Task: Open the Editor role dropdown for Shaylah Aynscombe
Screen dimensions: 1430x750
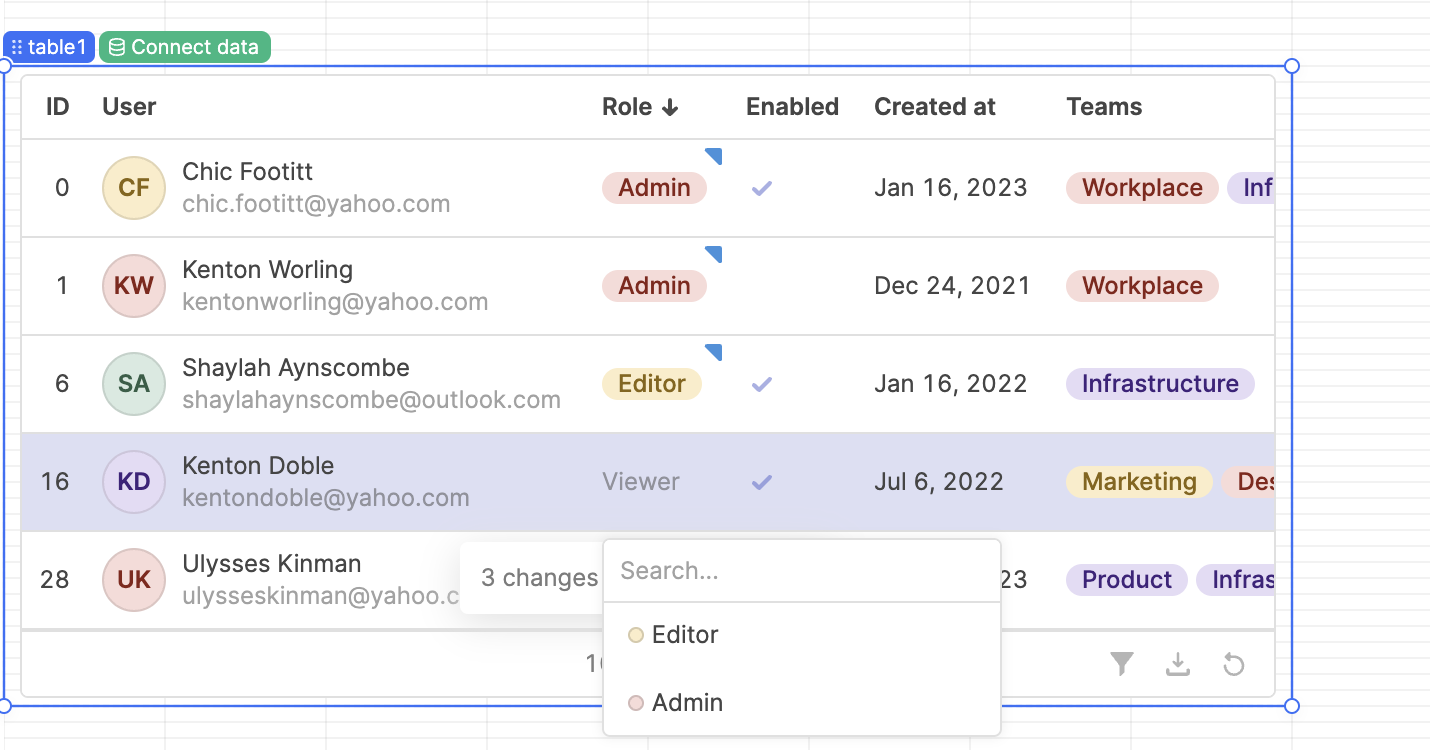Action: pos(652,384)
